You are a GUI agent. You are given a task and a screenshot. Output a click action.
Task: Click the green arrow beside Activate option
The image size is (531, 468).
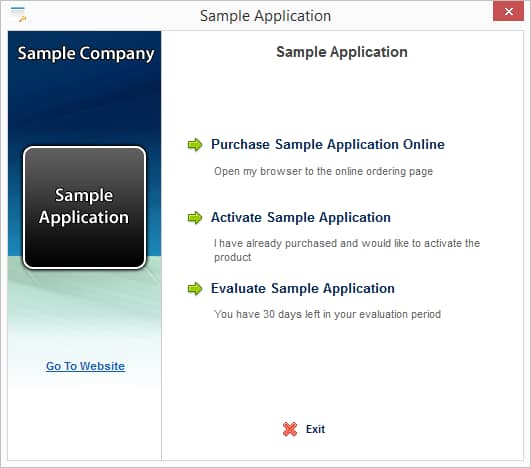tap(195, 218)
